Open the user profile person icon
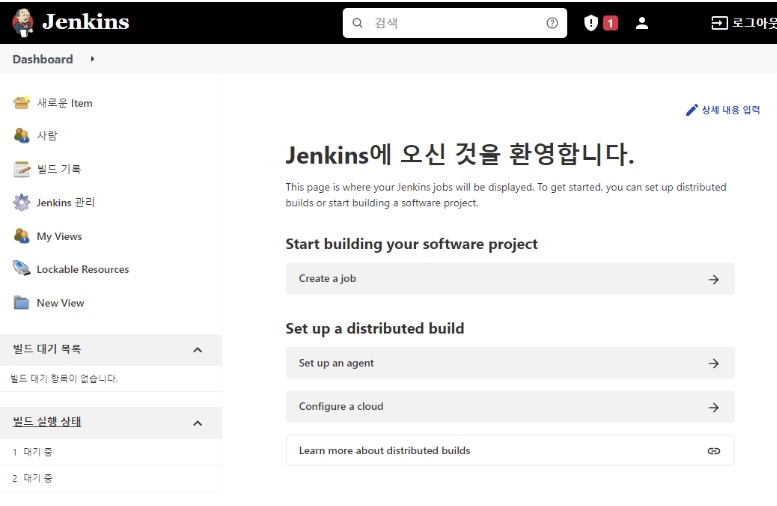 642,23
